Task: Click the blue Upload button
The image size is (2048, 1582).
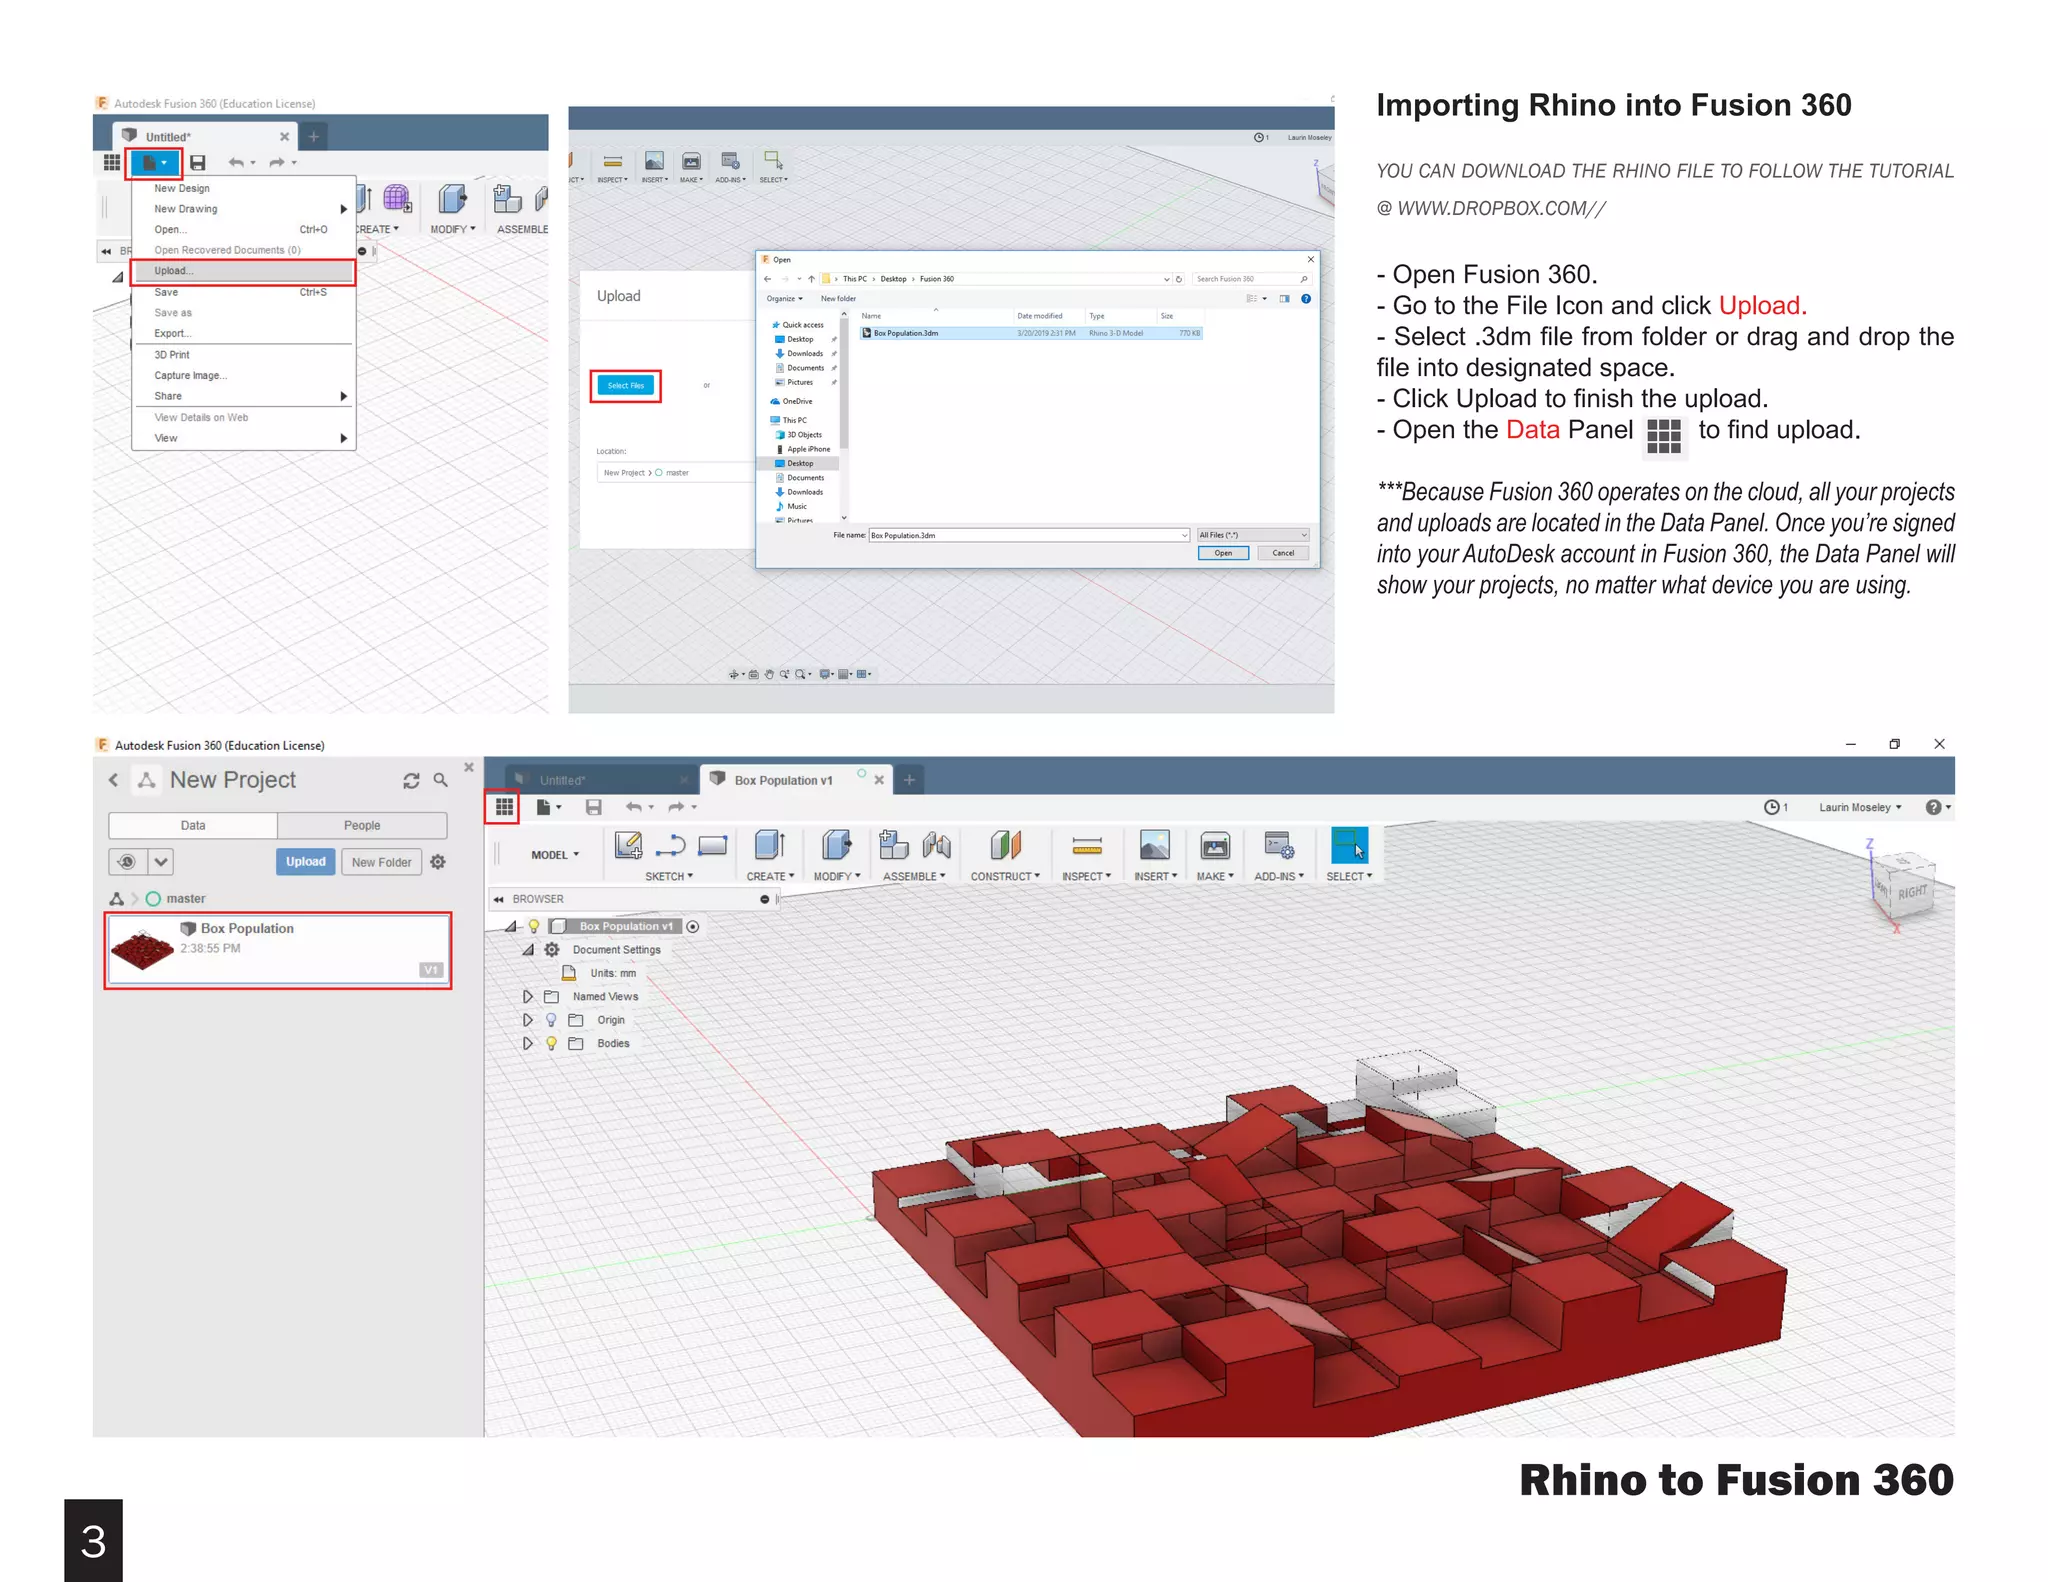Action: coord(305,862)
